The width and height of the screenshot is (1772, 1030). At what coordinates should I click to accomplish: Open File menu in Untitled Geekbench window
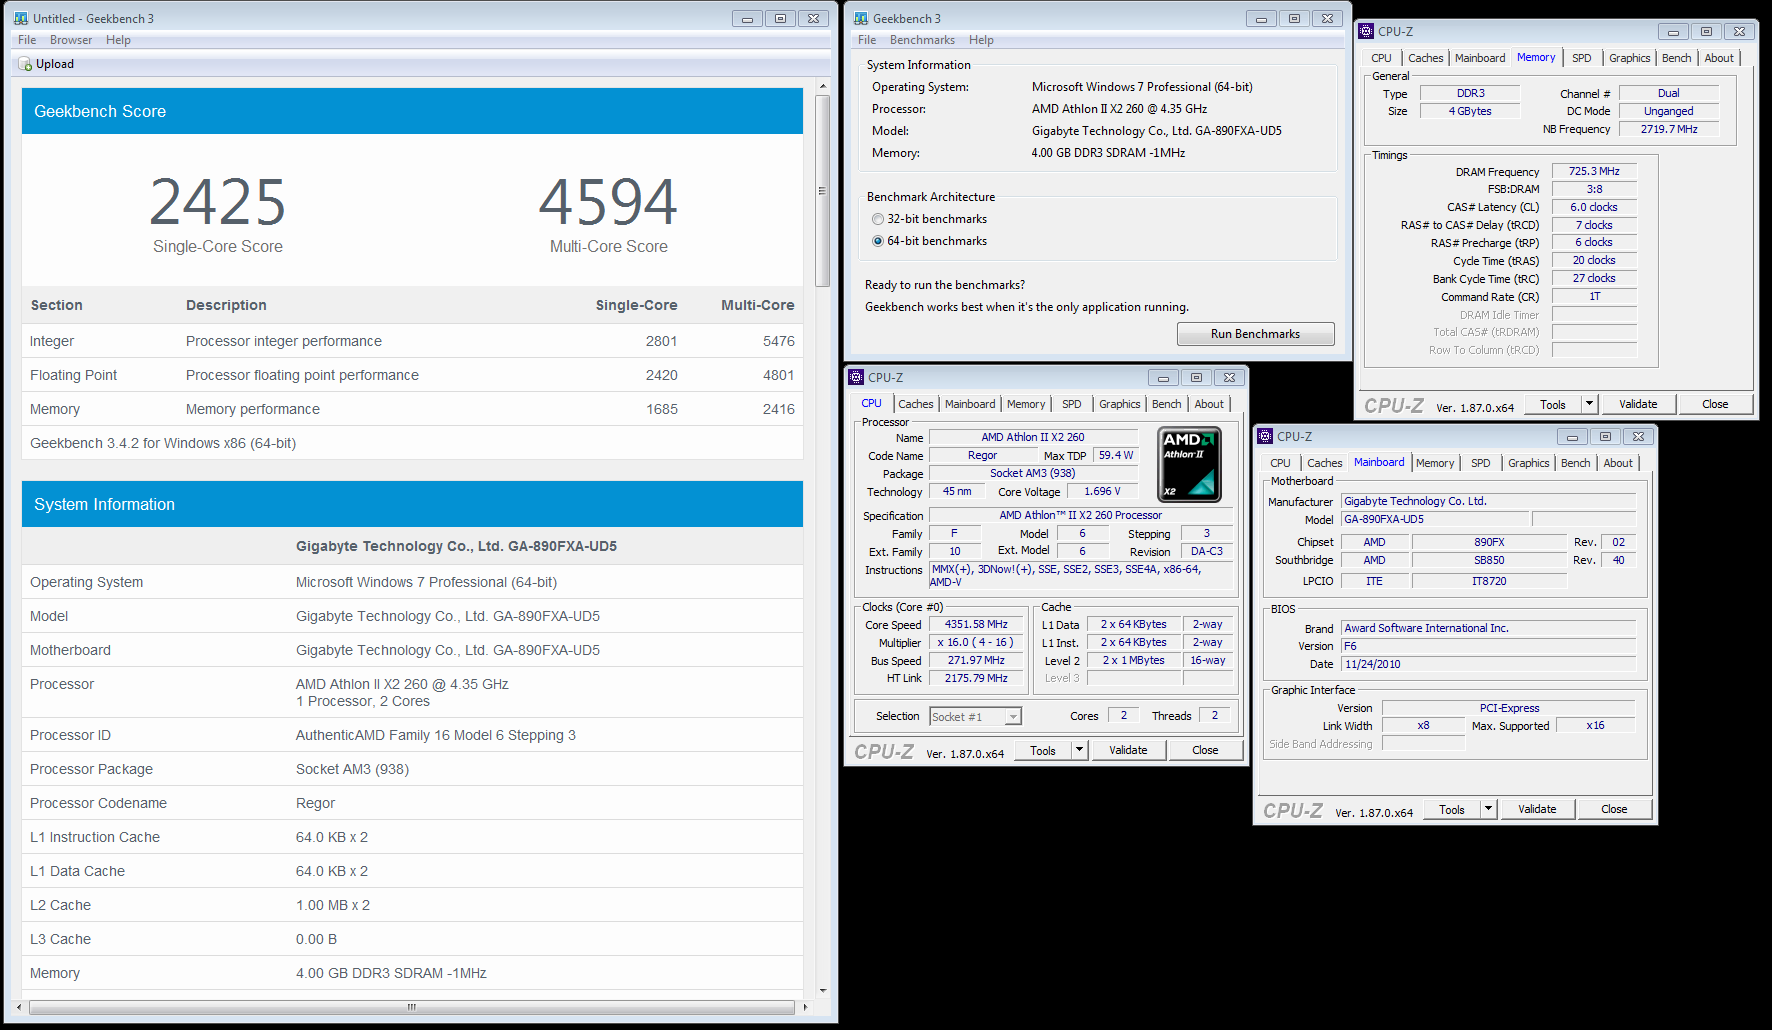pos(27,40)
